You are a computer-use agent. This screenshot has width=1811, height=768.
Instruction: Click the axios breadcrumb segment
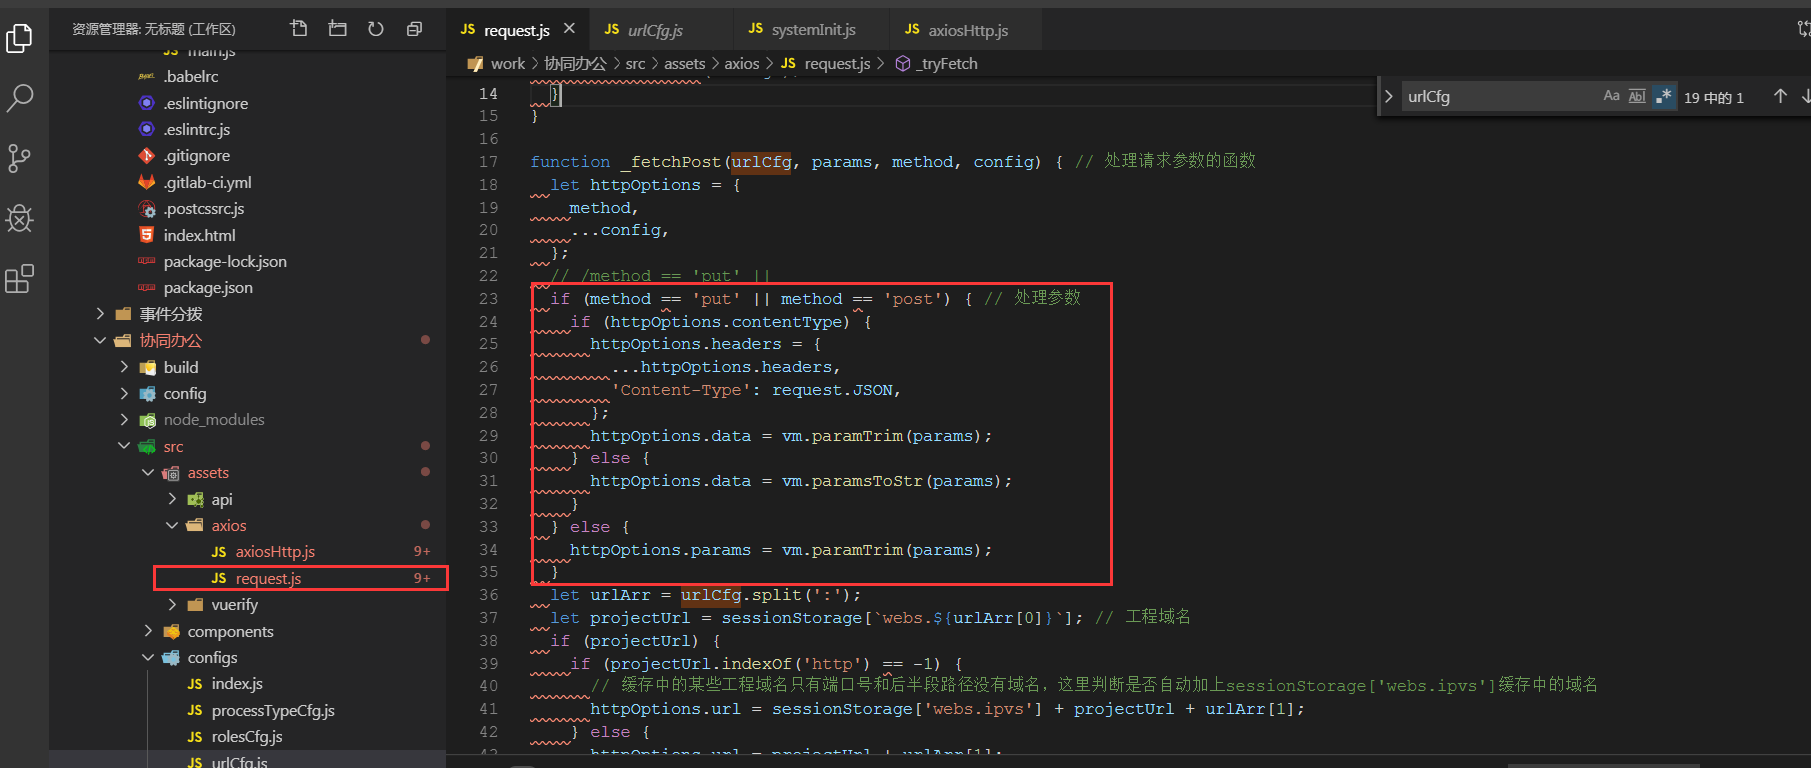coord(741,63)
